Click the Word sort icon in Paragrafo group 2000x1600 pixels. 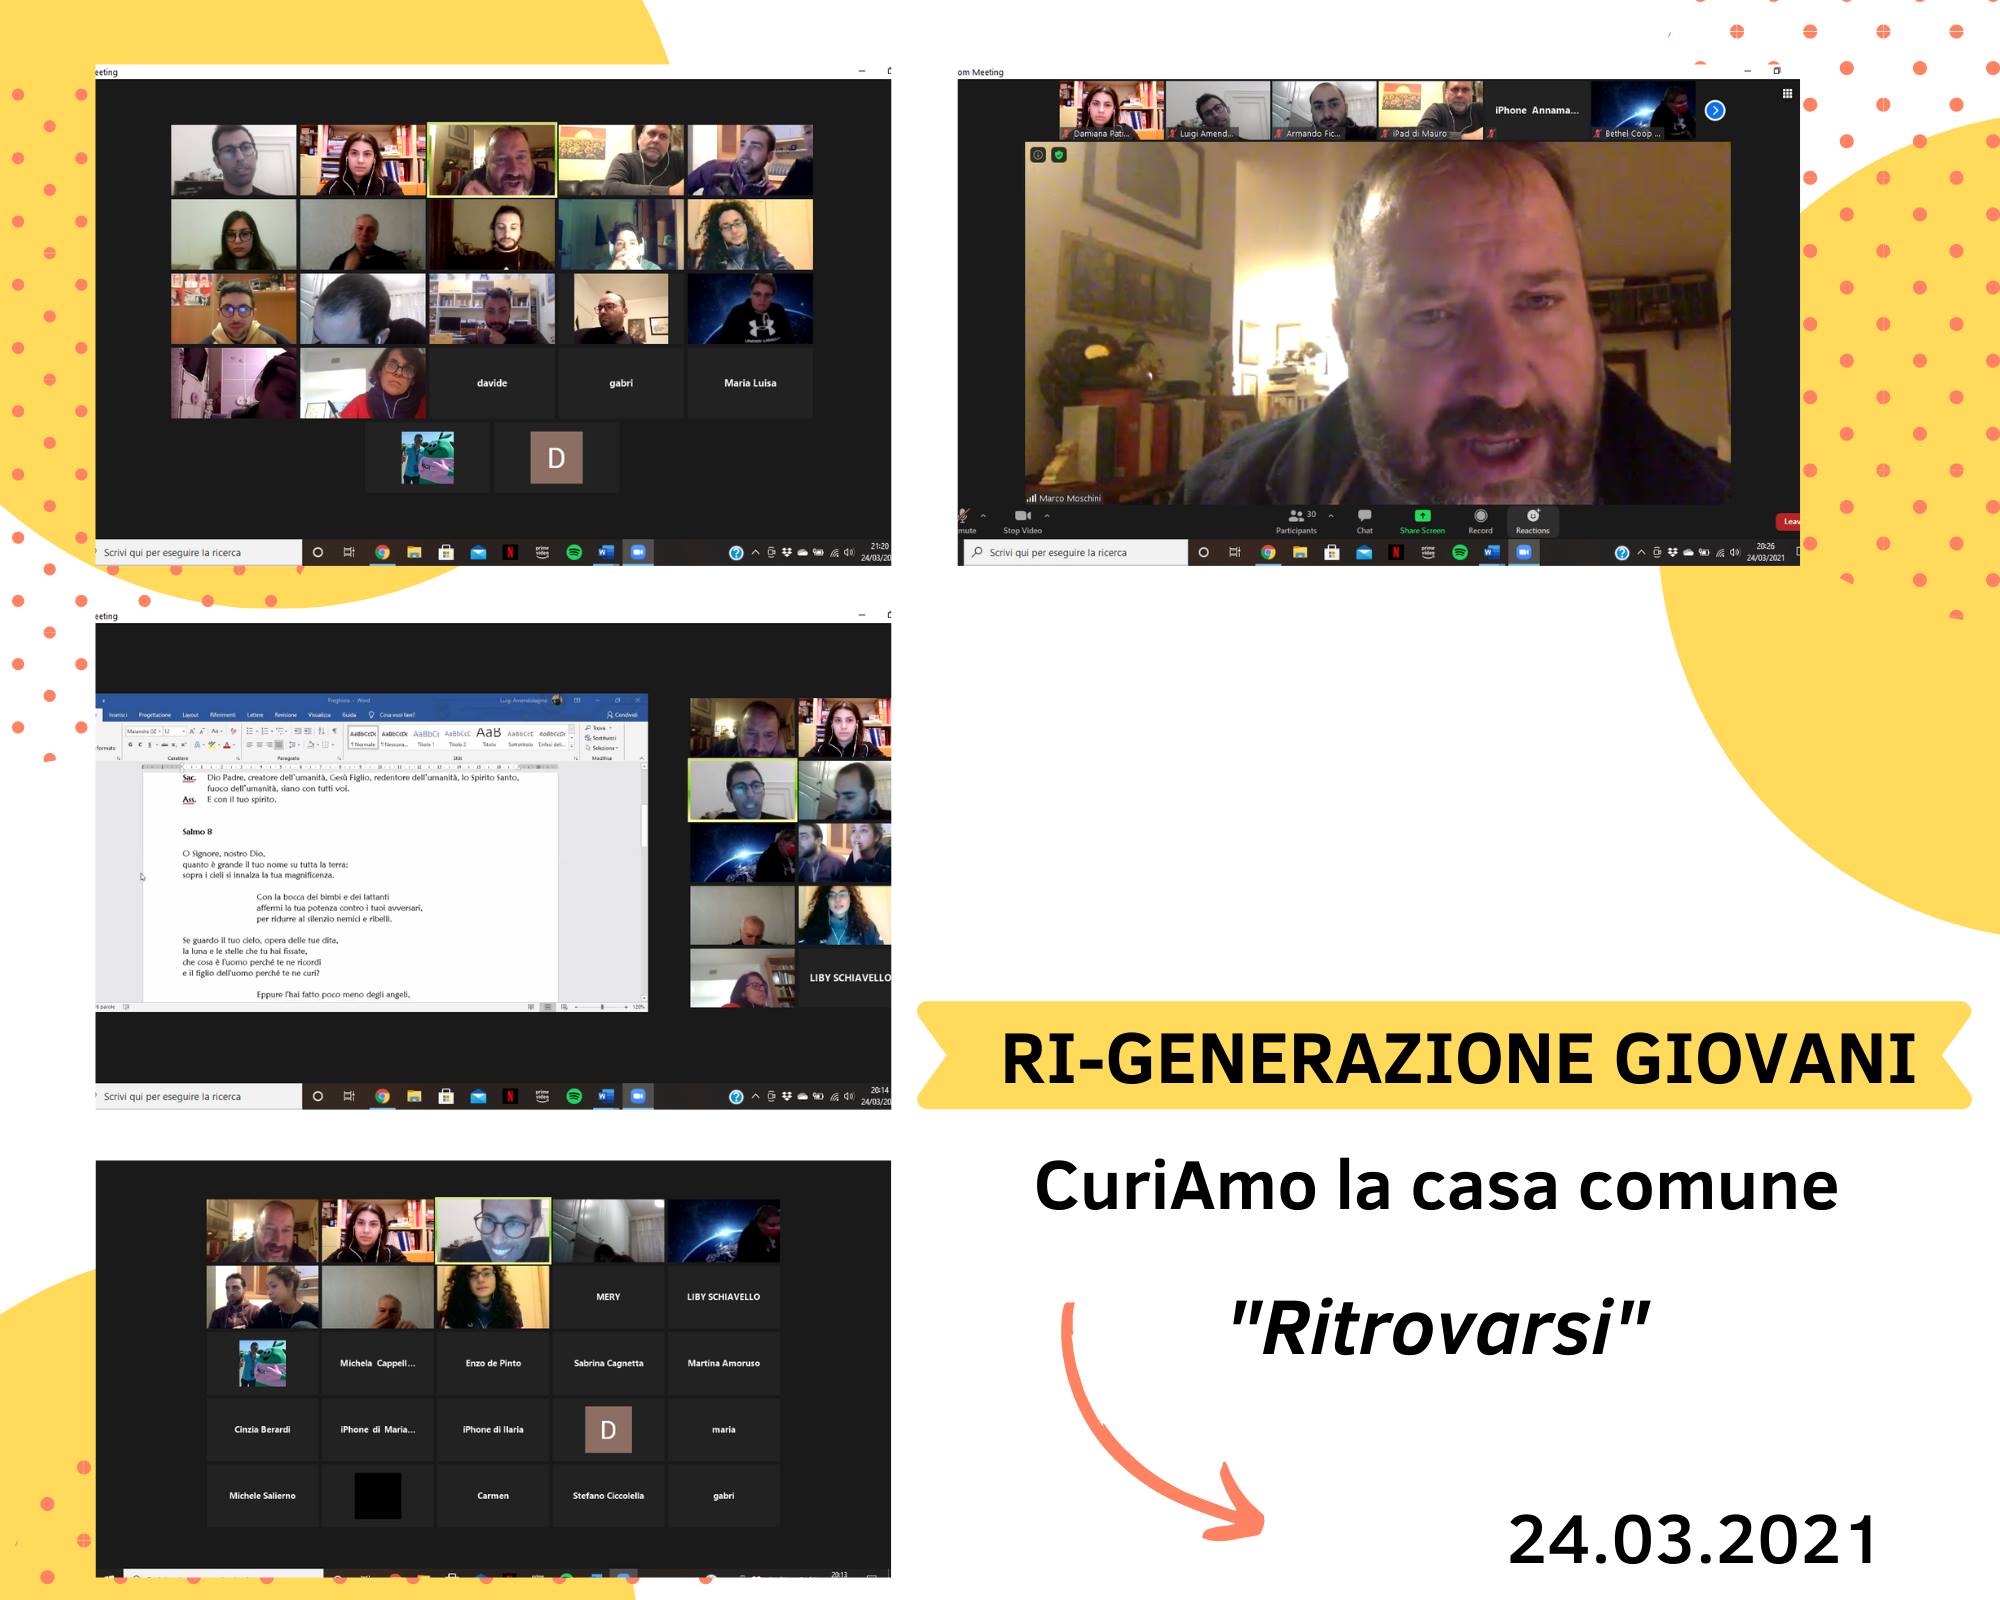click(321, 731)
